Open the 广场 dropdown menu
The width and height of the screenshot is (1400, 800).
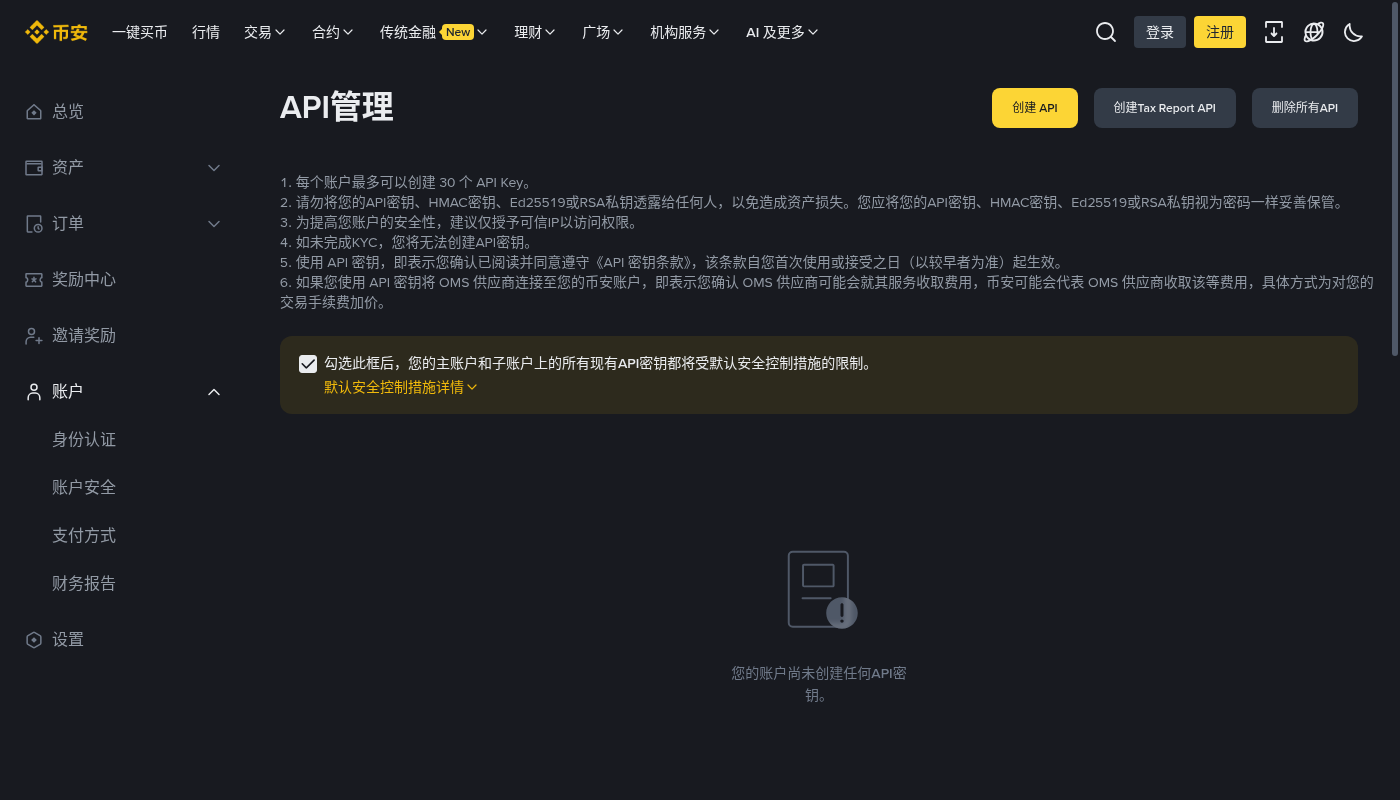603,32
